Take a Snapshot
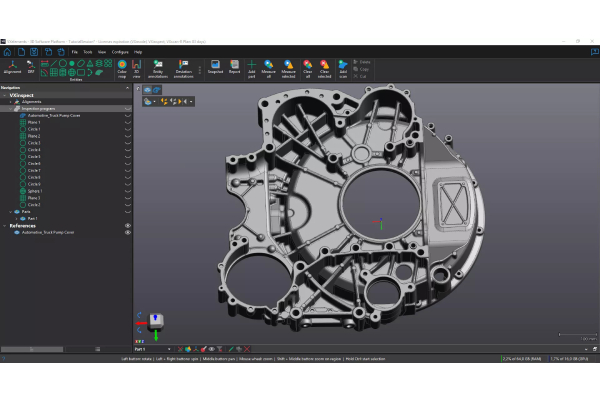The image size is (600, 400). click(x=215, y=67)
